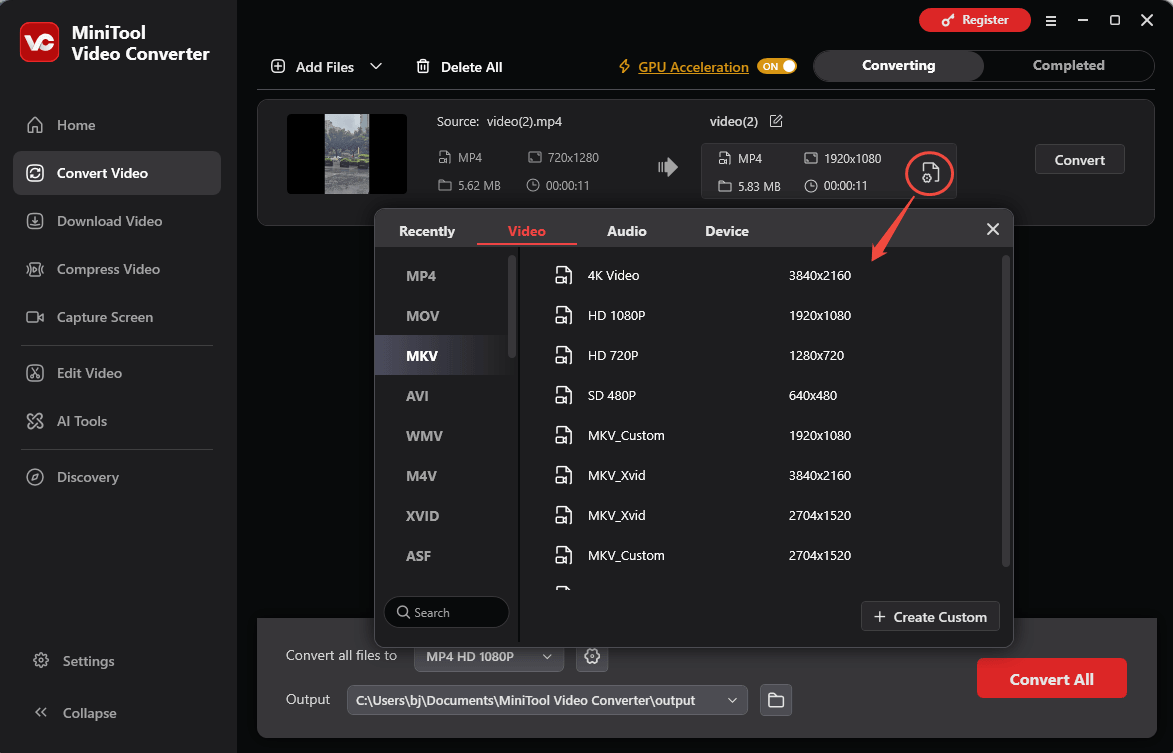Toggle GPU Acceleration switch off

[777, 67]
